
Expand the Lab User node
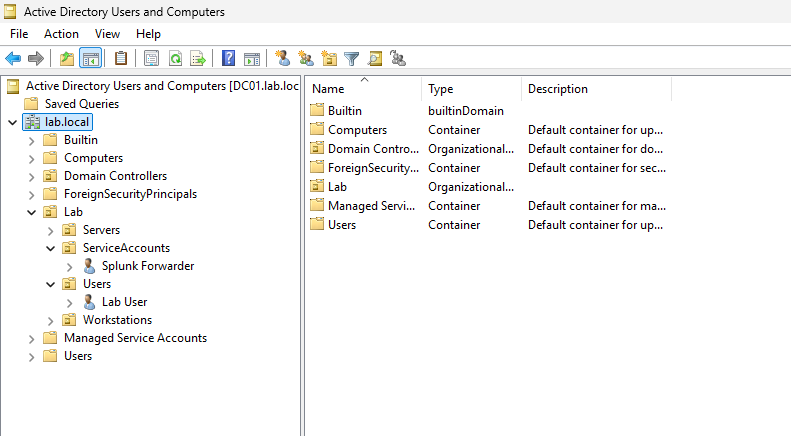(x=70, y=303)
